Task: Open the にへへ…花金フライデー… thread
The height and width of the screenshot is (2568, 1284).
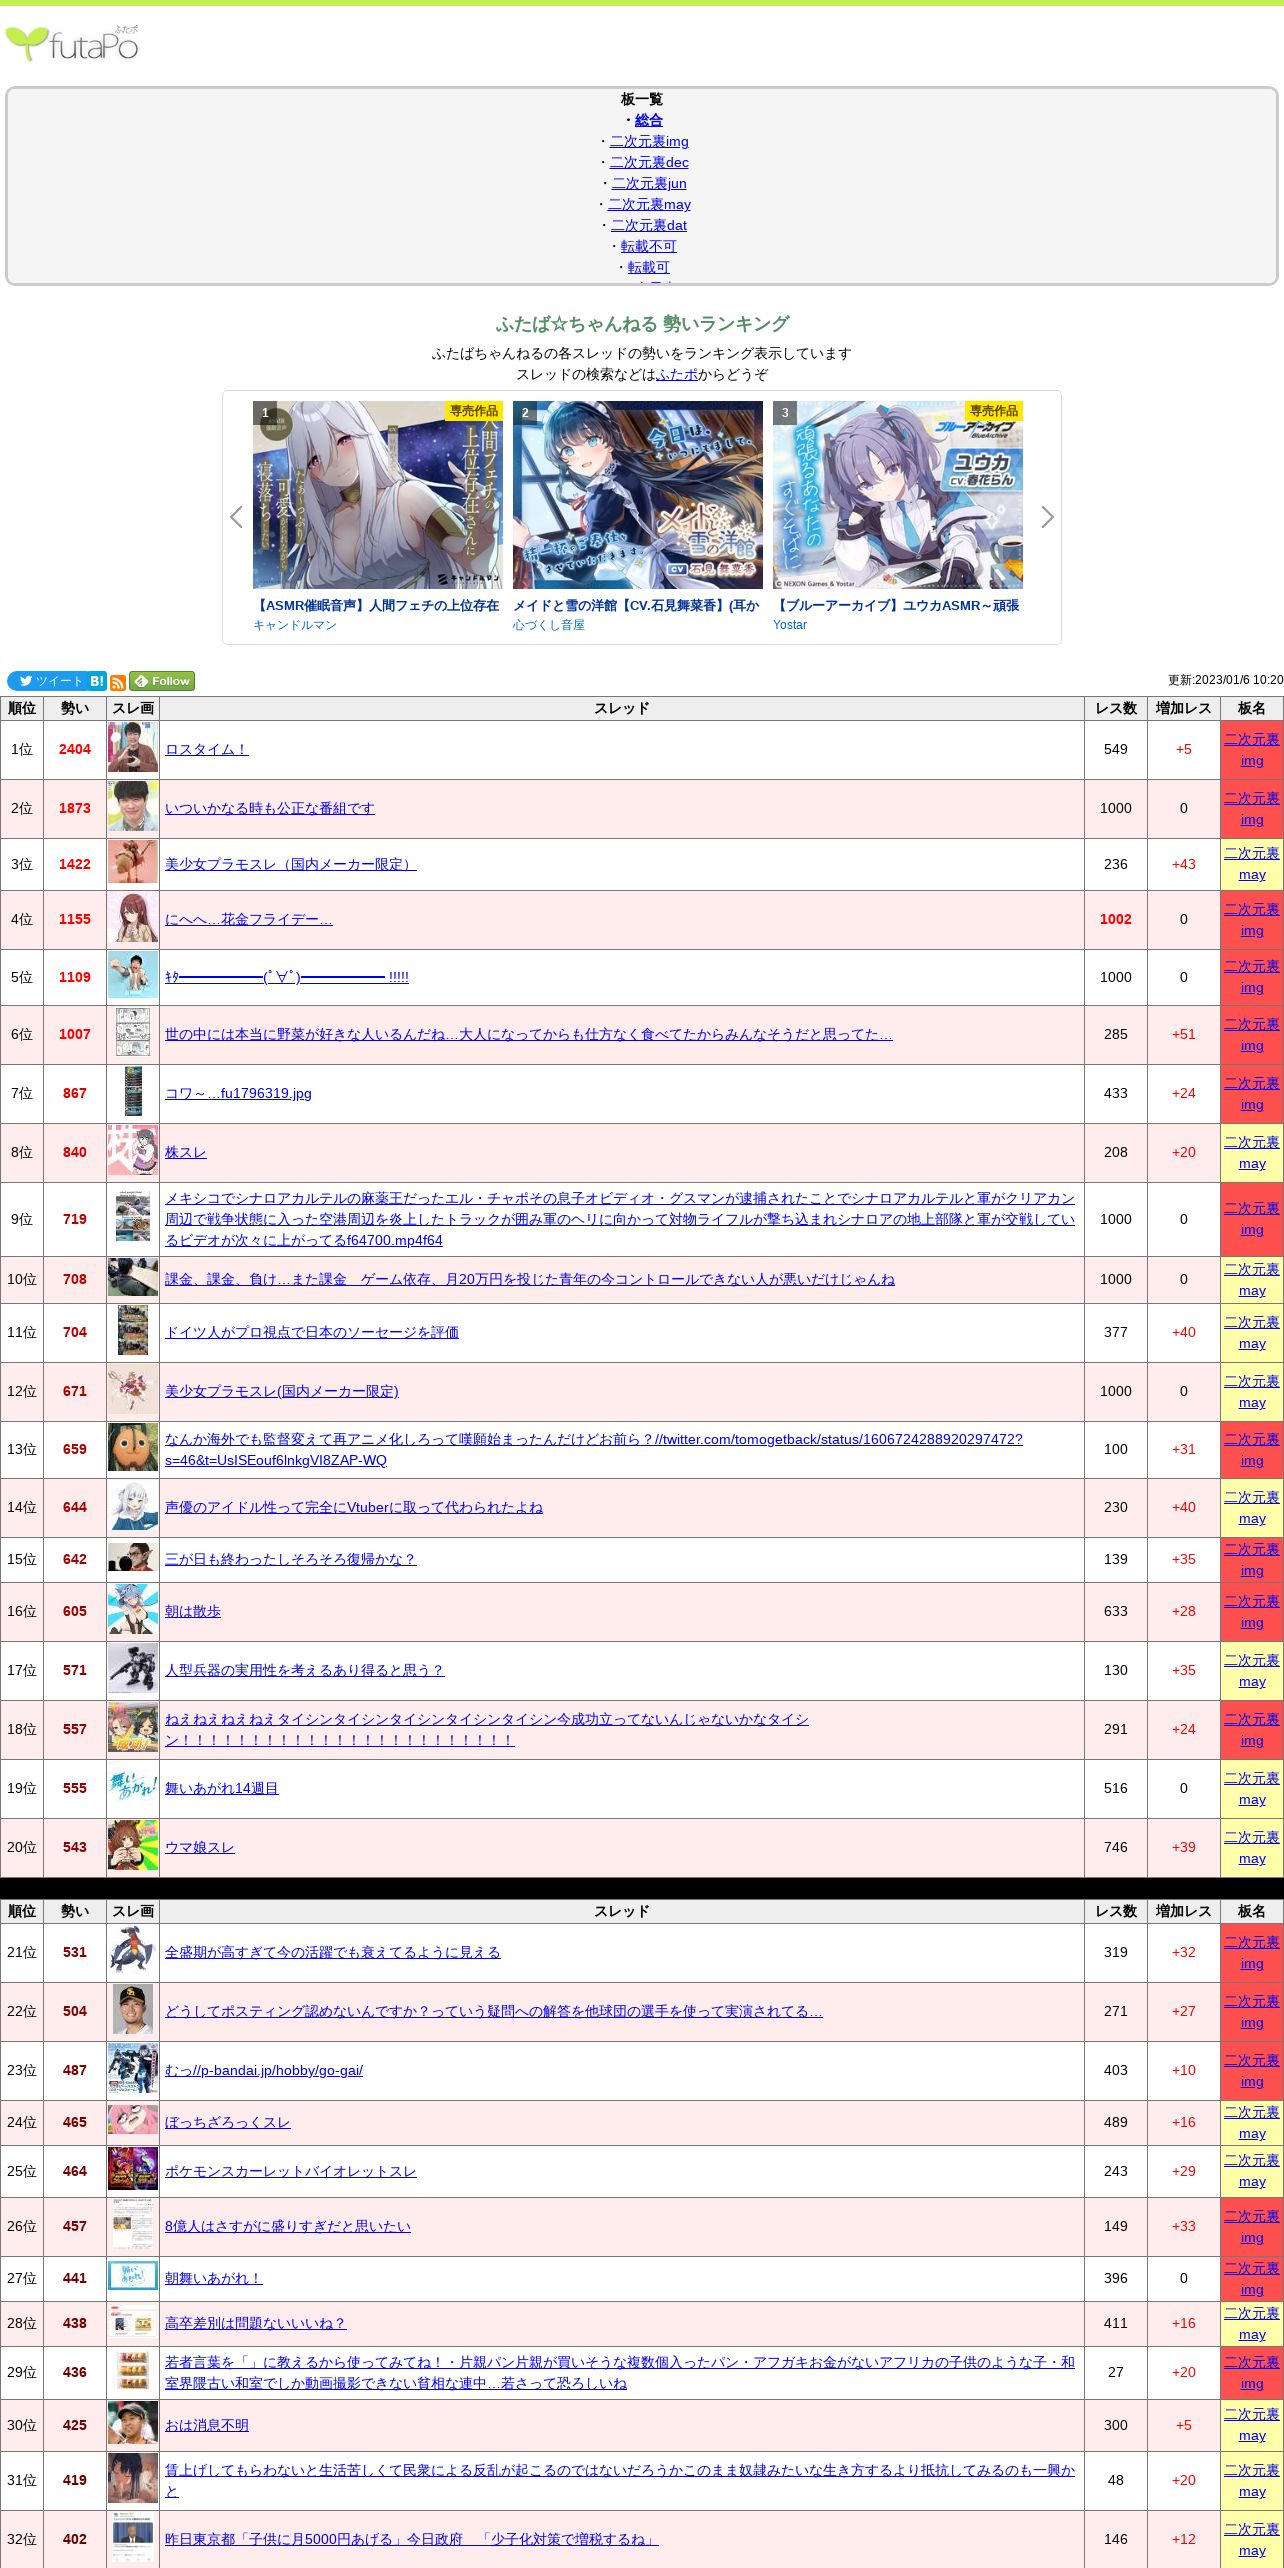Action: (249, 919)
